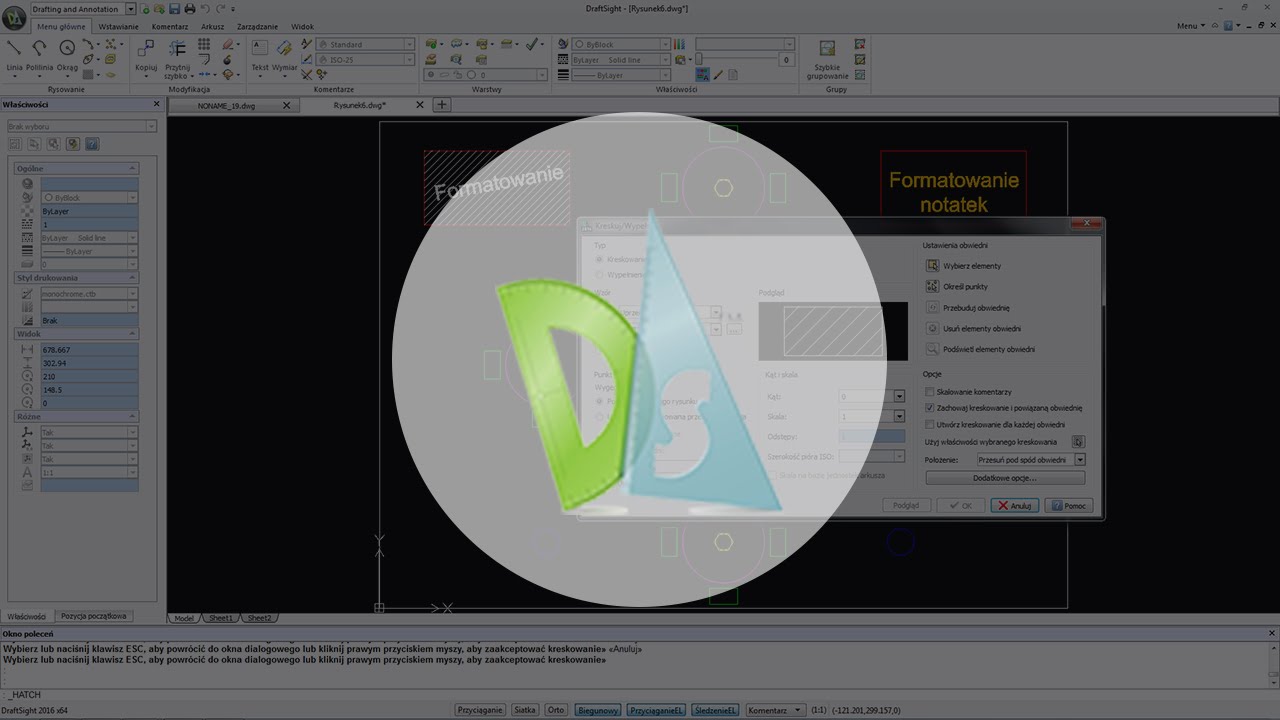This screenshot has height=720, width=1280.
Task: Activate the Kopiuj copy tool
Action: click(x=146, y=55)
